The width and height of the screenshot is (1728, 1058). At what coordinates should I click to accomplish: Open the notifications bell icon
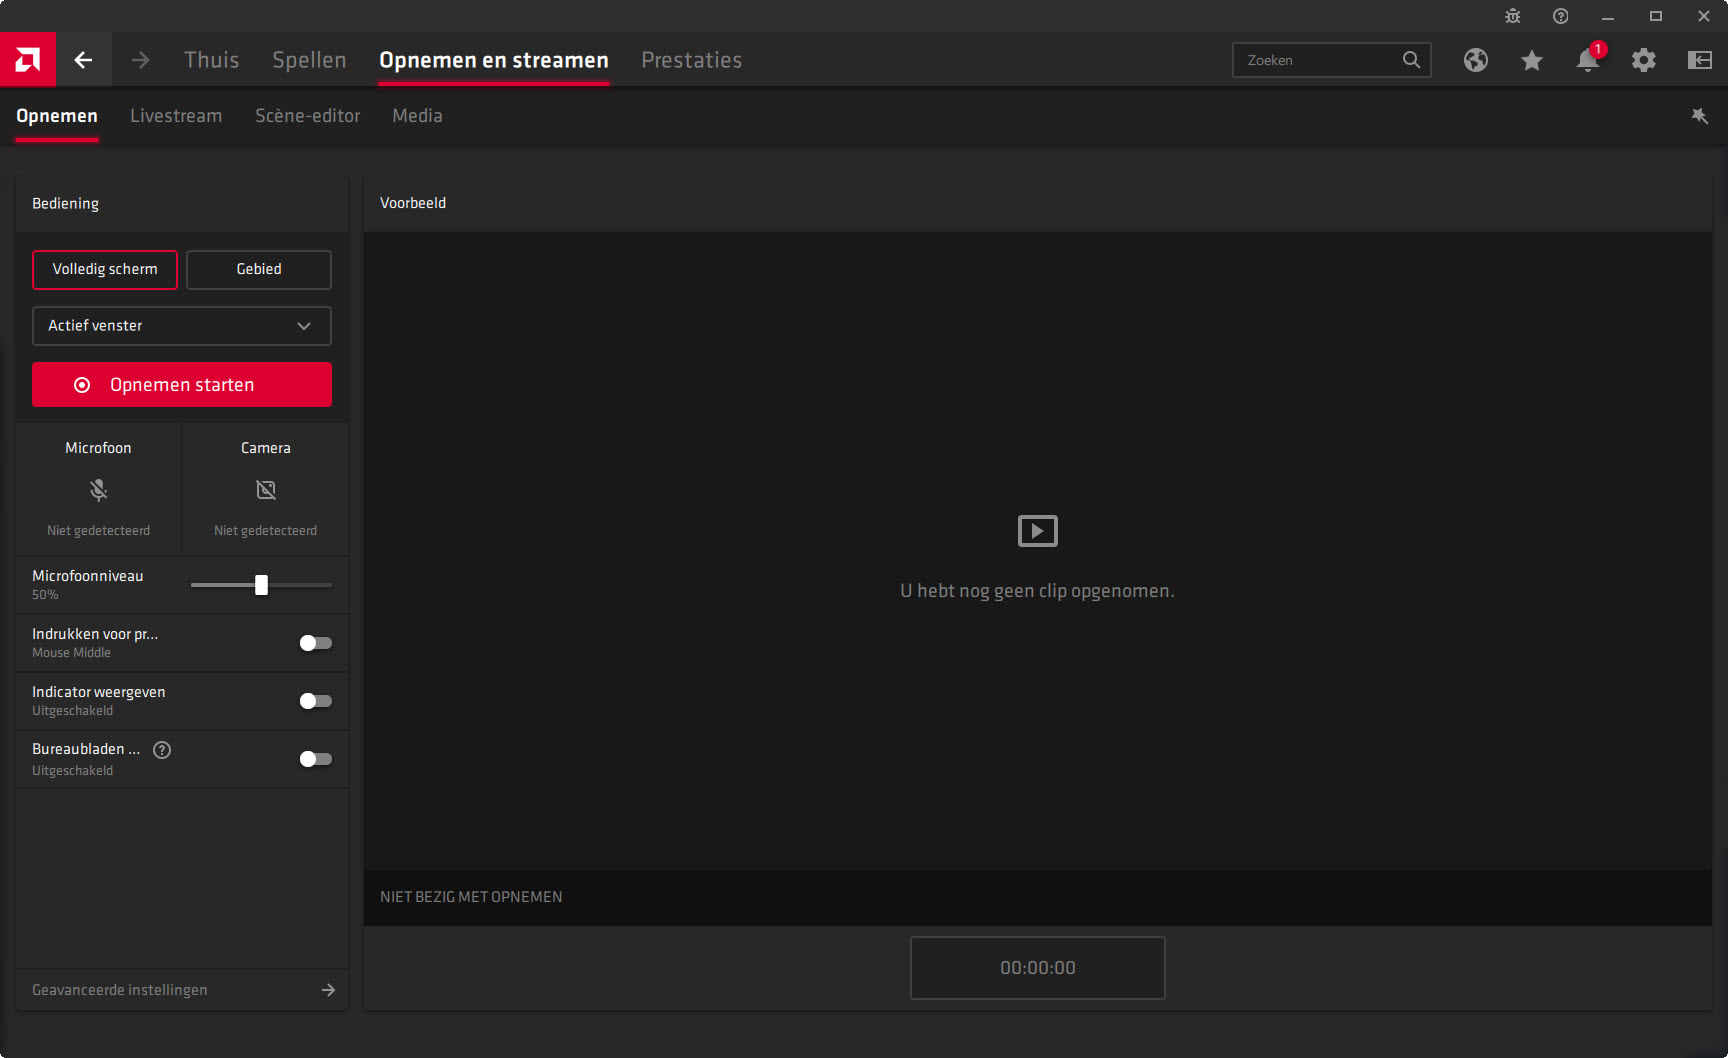pyautogui.click(x=1587, y=60)
